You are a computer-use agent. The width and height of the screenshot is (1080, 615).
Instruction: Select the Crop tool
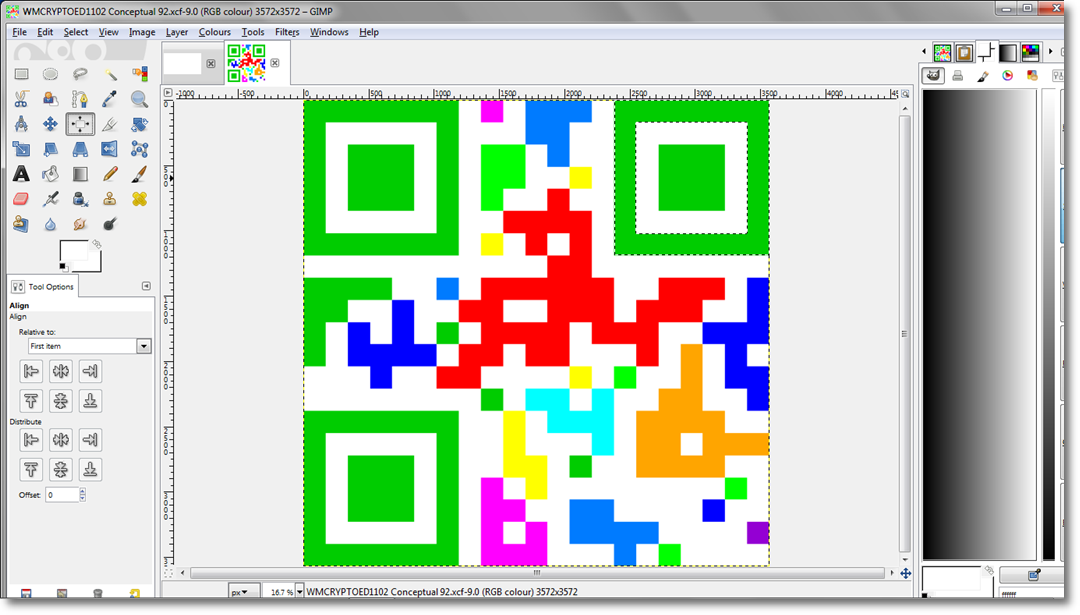pyautogui.click(x=110, y=124)
